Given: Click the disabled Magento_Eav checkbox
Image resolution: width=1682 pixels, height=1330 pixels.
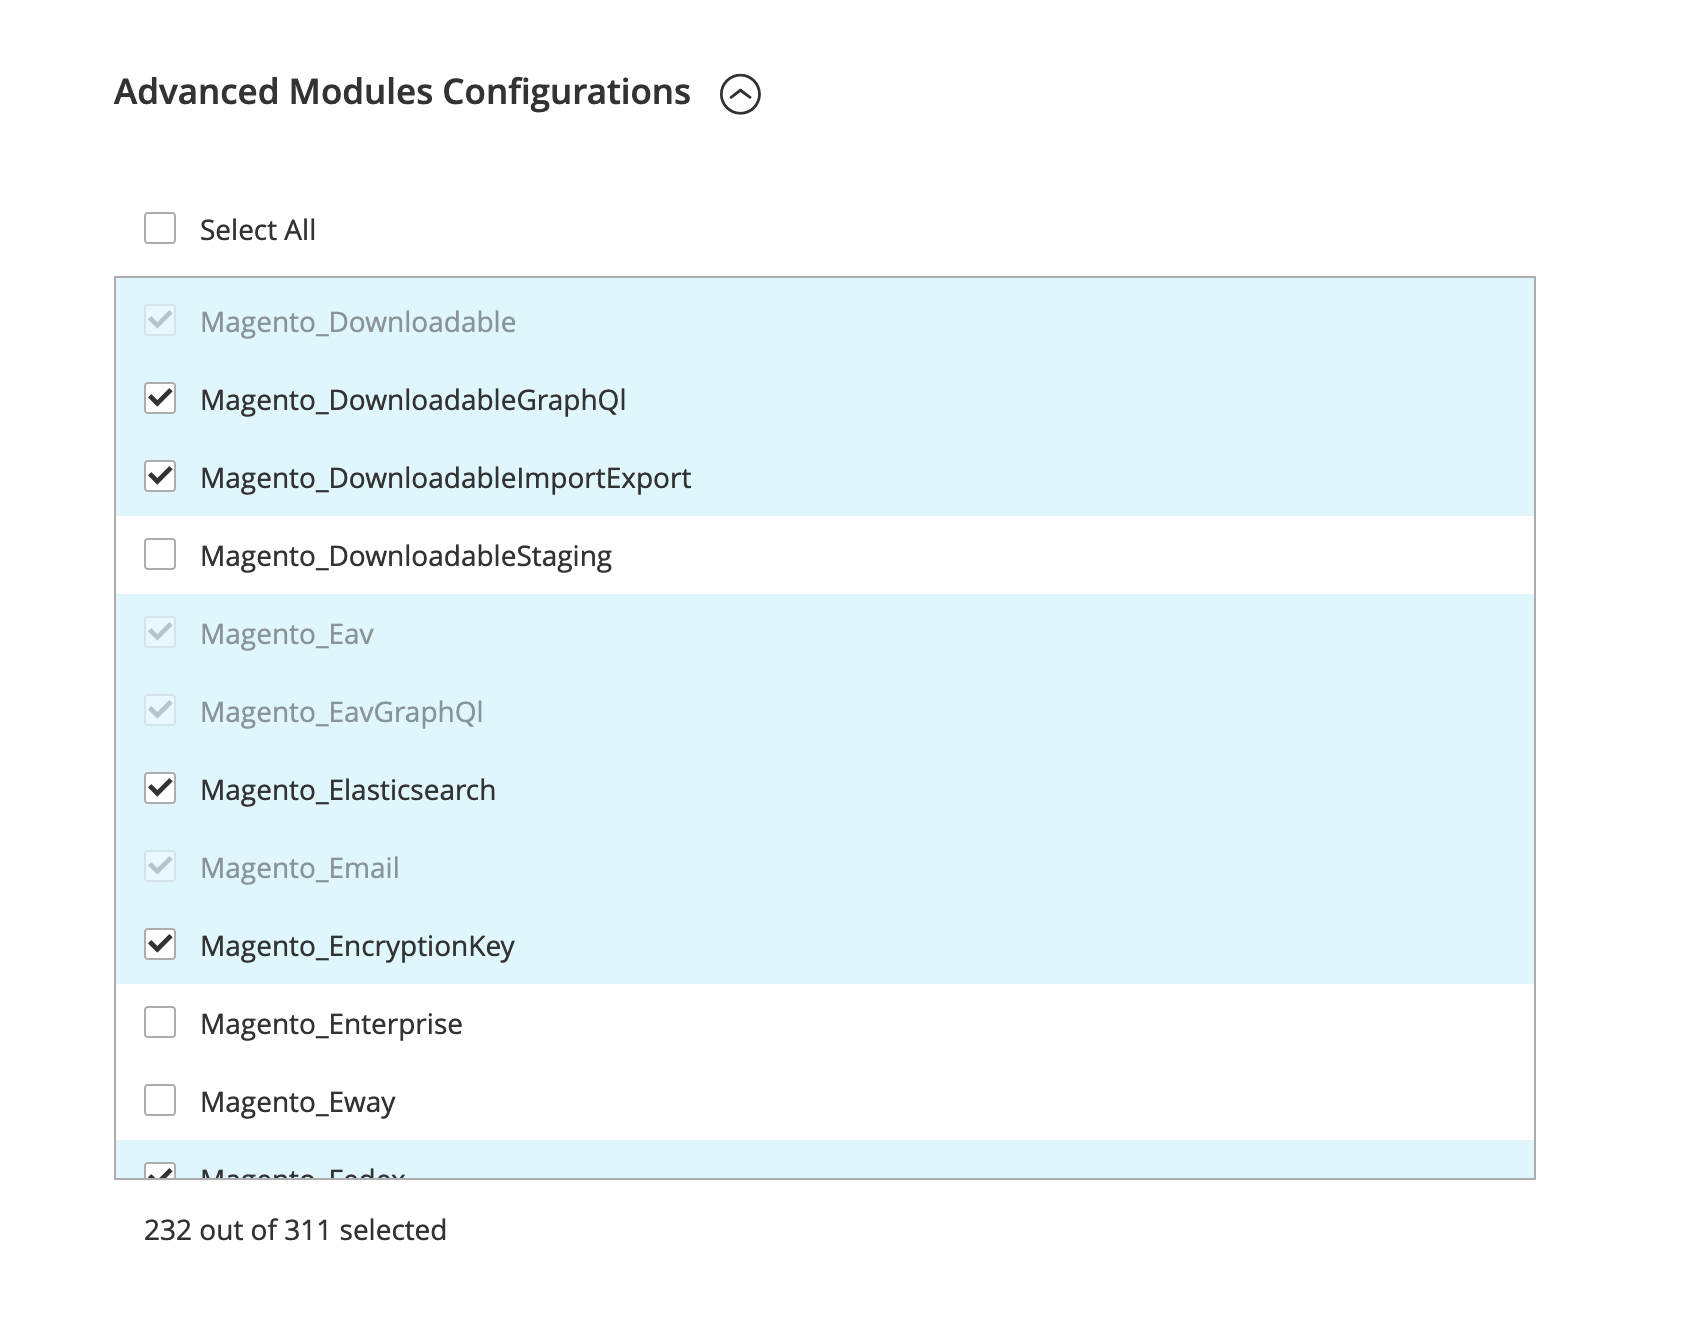Looking at the screenshot, I should pyautogui.click(x=160, y=632).
